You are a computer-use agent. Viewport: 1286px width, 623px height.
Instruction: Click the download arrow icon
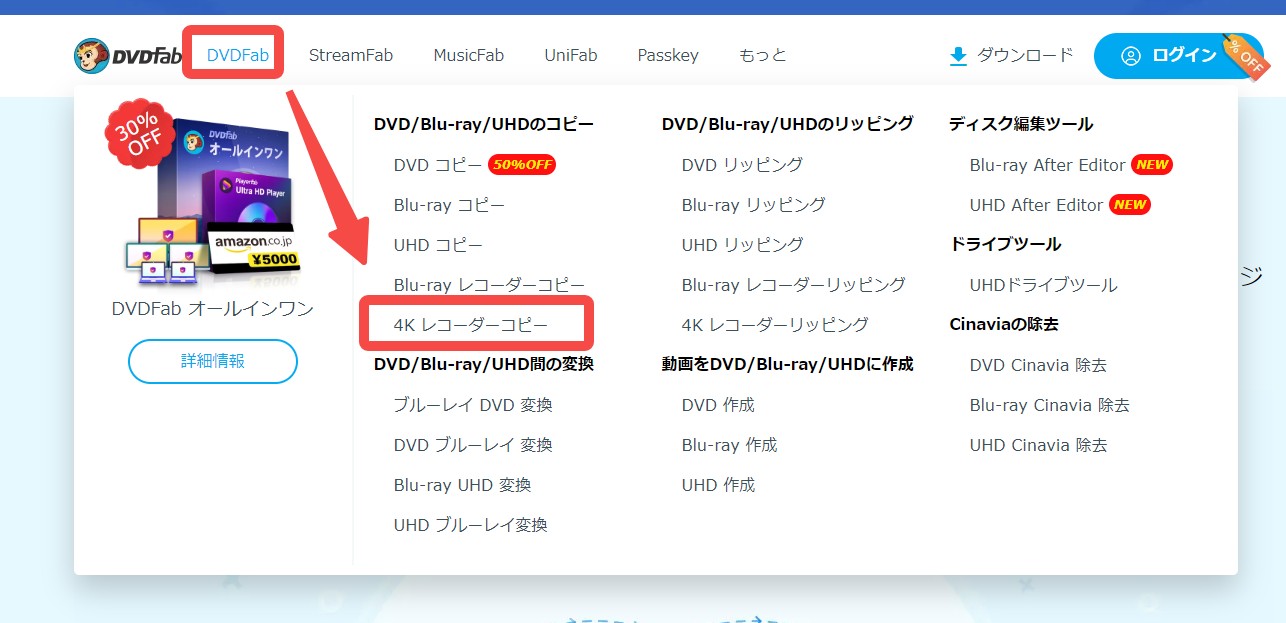click(958, 57)
